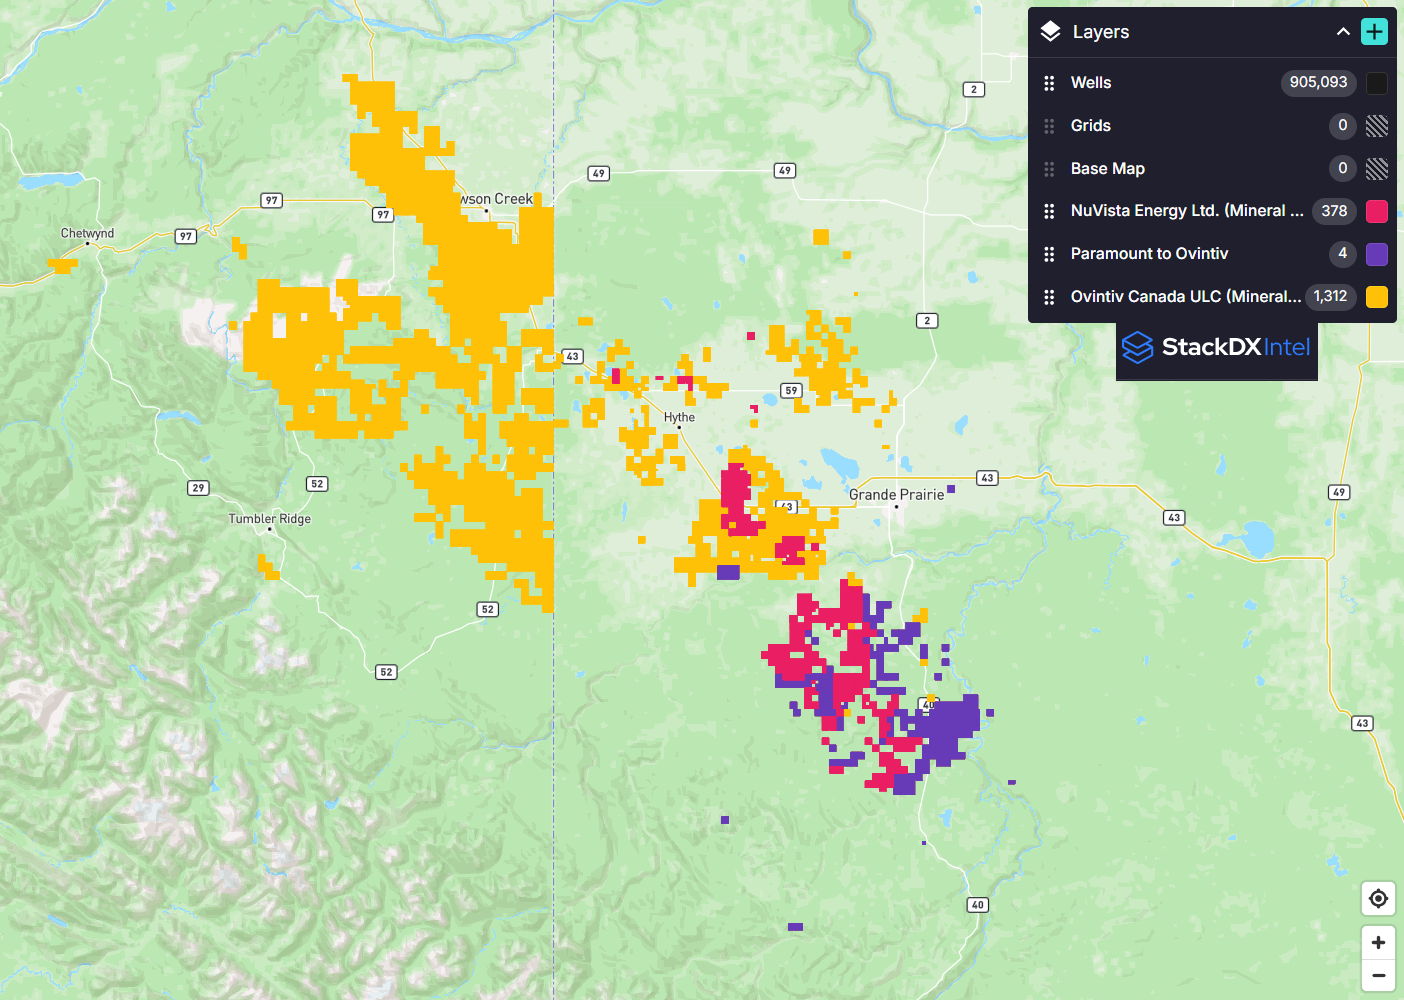This screenshot has width=1404, height=1000.
Task: Click the Layers stack icon
Action: [x=1050, y=32]
